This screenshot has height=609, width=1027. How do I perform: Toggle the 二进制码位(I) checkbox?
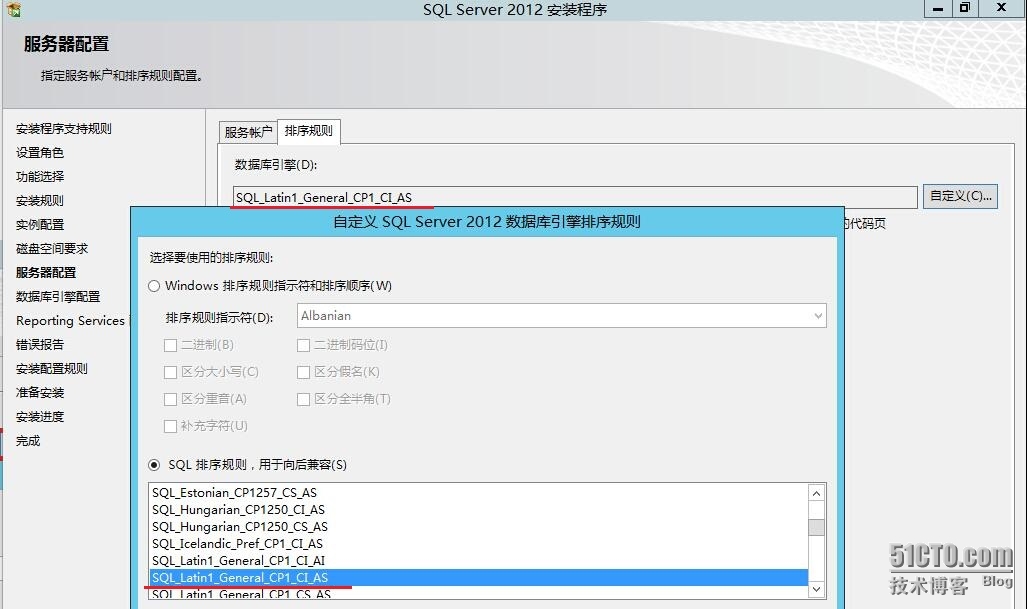coord(303,345)
